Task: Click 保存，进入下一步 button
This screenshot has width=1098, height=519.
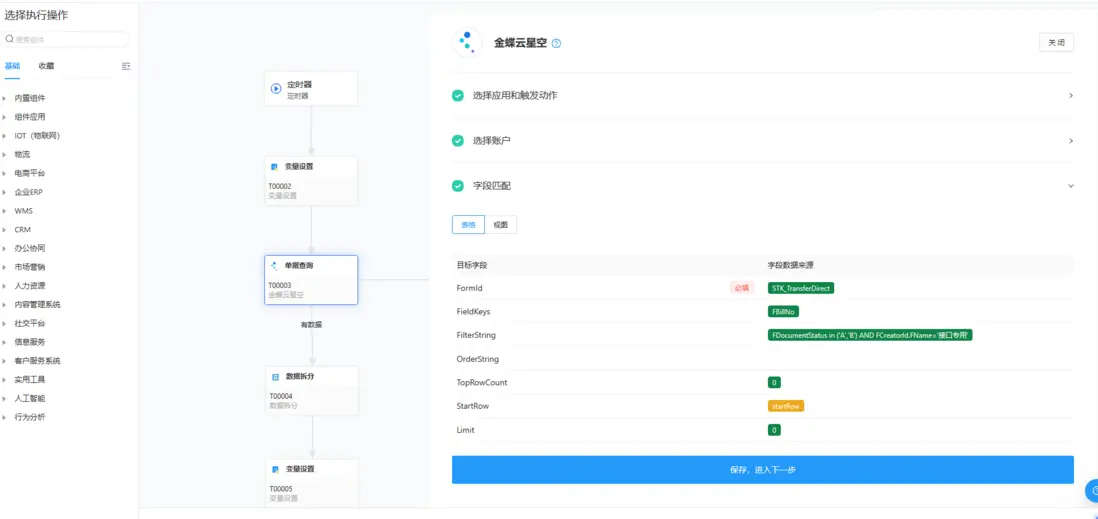Action: (763, 470)
